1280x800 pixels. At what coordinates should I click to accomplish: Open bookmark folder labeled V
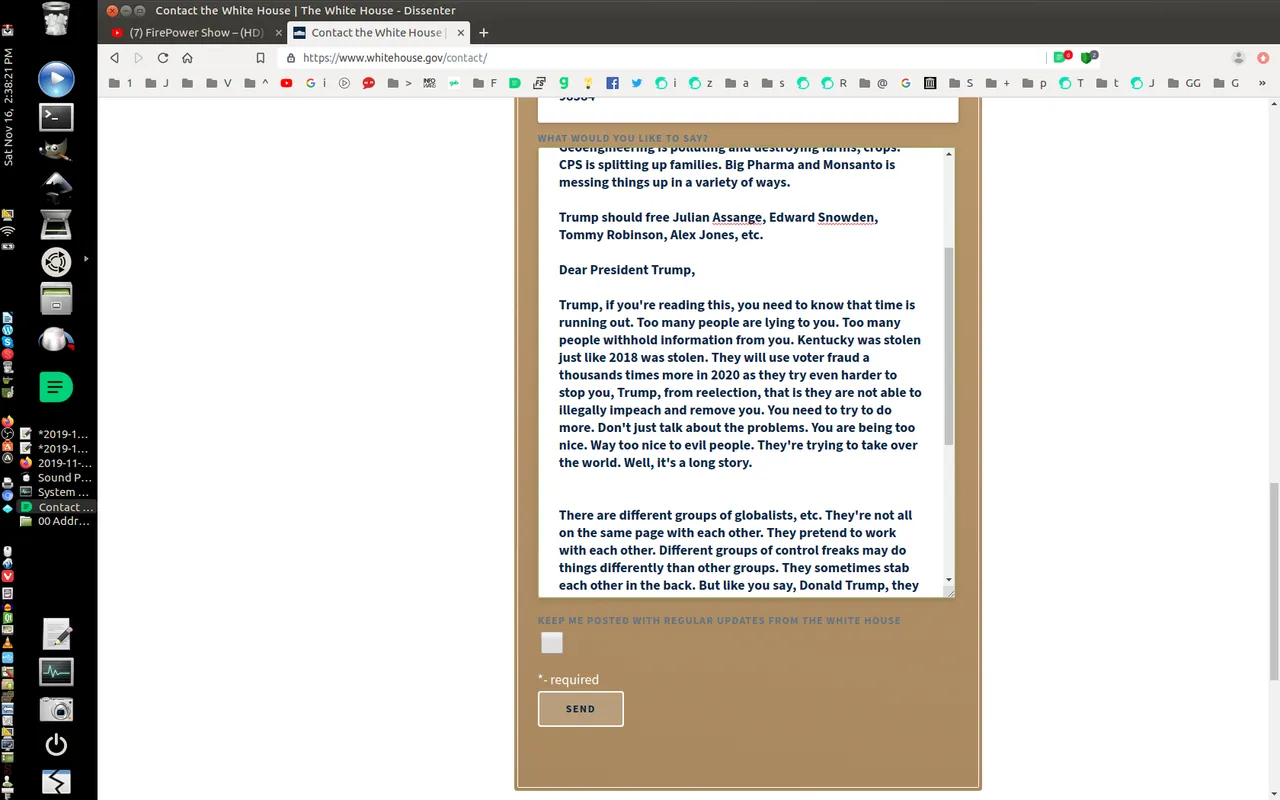click(x=219, y=83)
